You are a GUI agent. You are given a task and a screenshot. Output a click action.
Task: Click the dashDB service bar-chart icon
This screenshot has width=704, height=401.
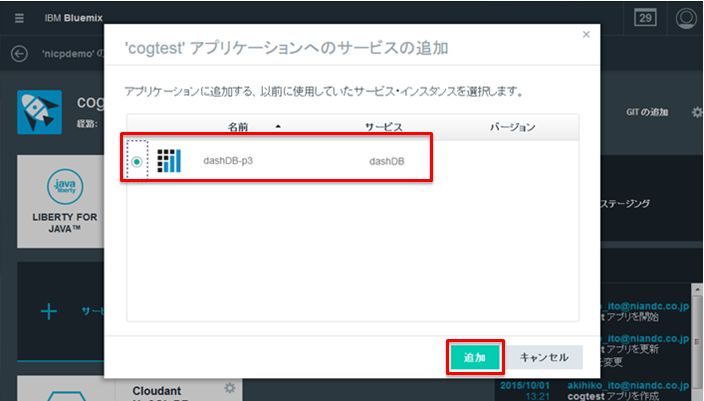tap(170, 160)
